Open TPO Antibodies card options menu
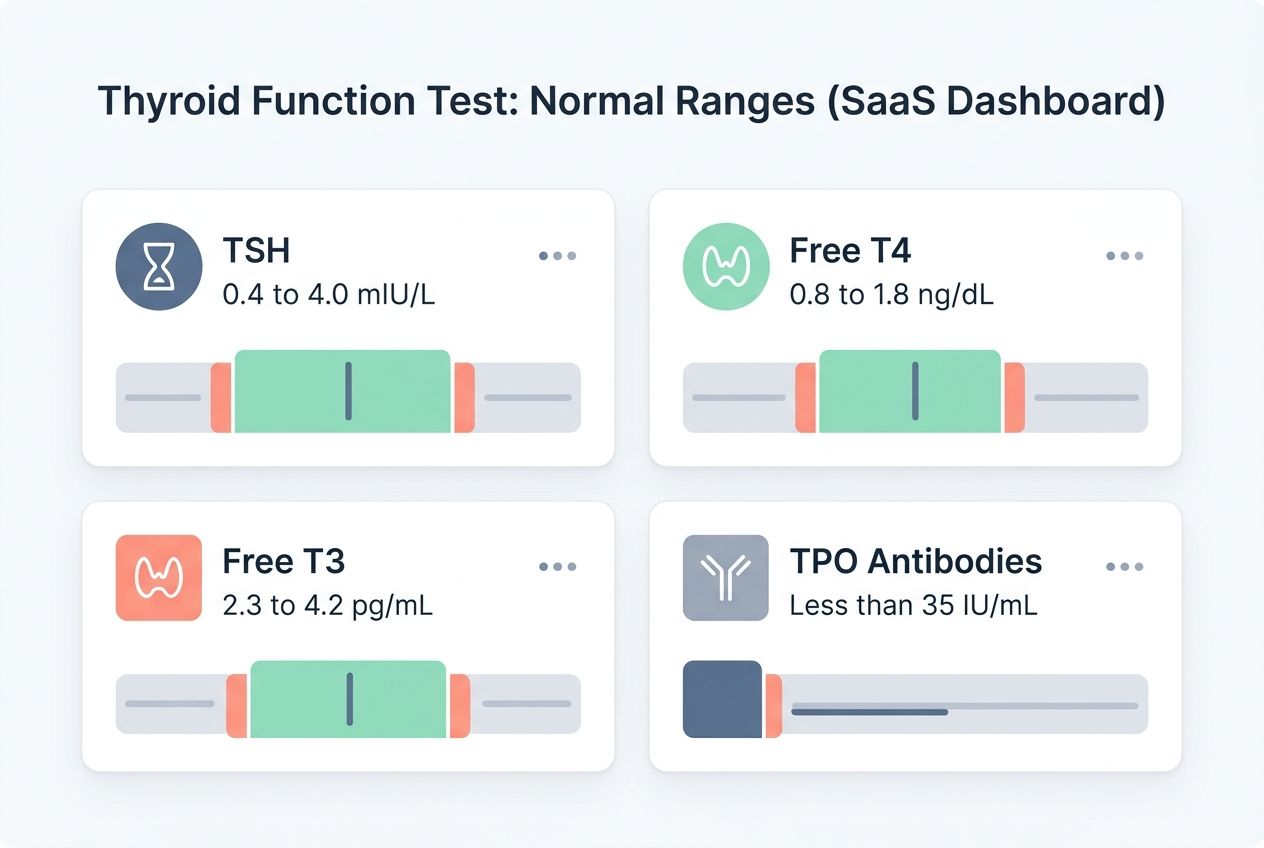Screen dimensions: 1264x848 click(x=1124, y=567)
